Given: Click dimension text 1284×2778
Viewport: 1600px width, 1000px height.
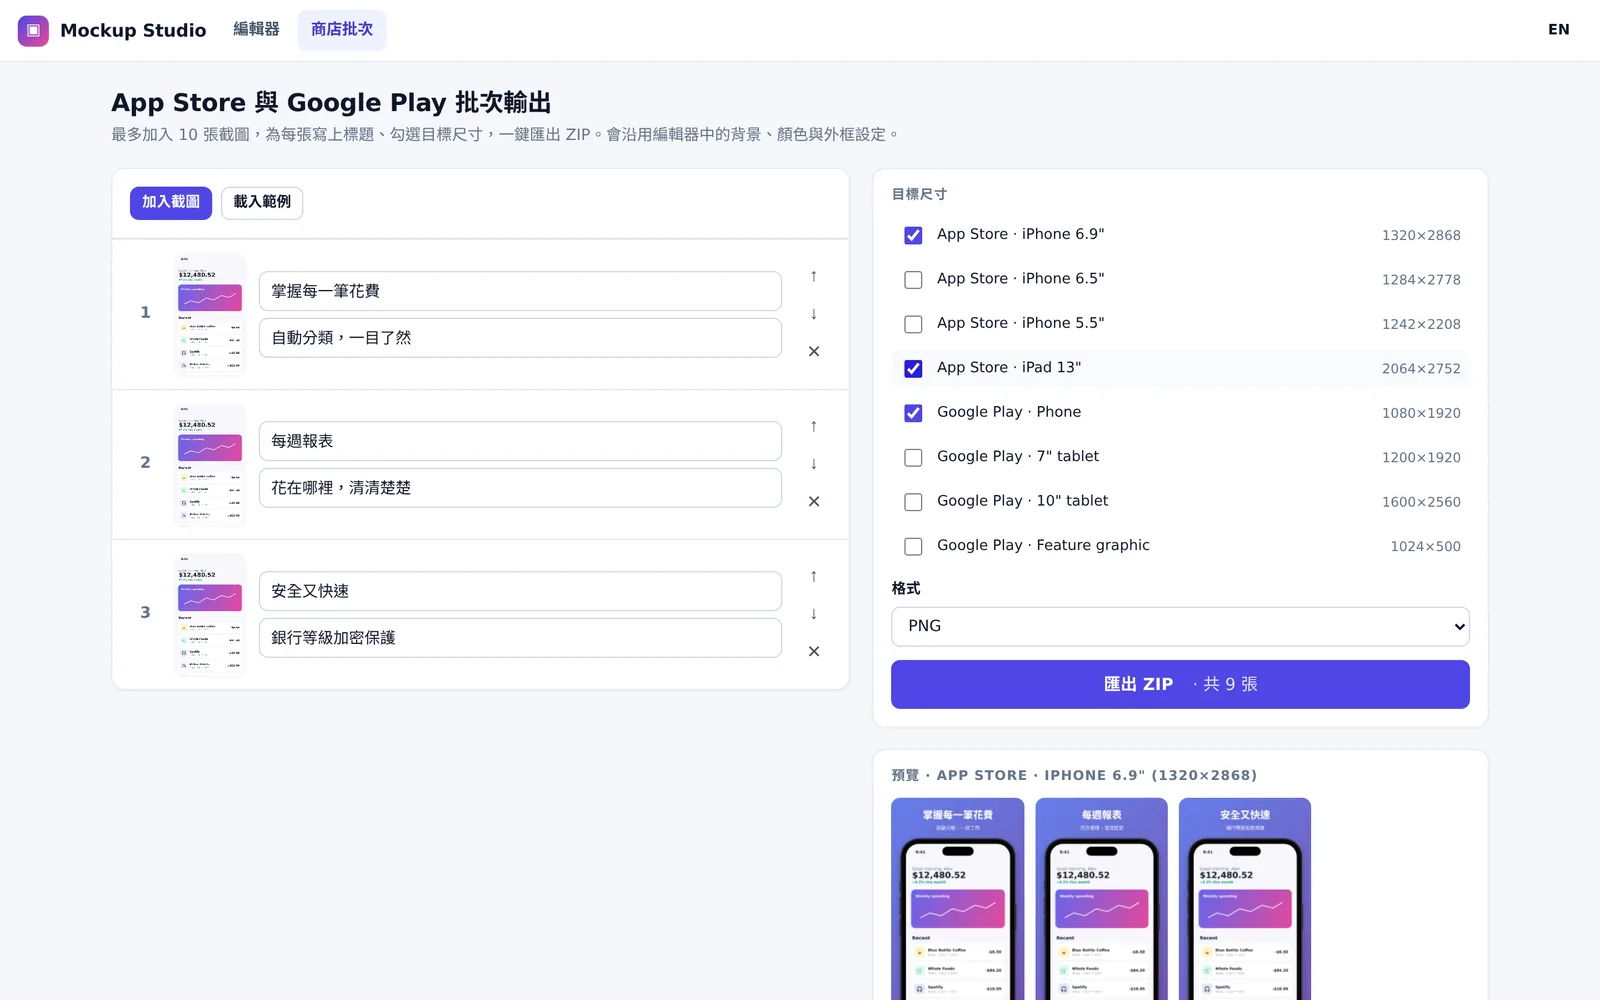Looking at the screenshot, I should pyautogui.click(x=1421, y=280).
